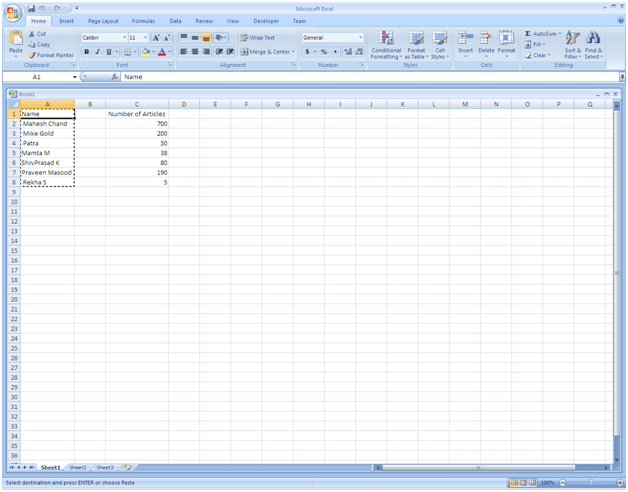Open the Formulas ribbon tab
The image size is (628, 492).
(143, 20)
